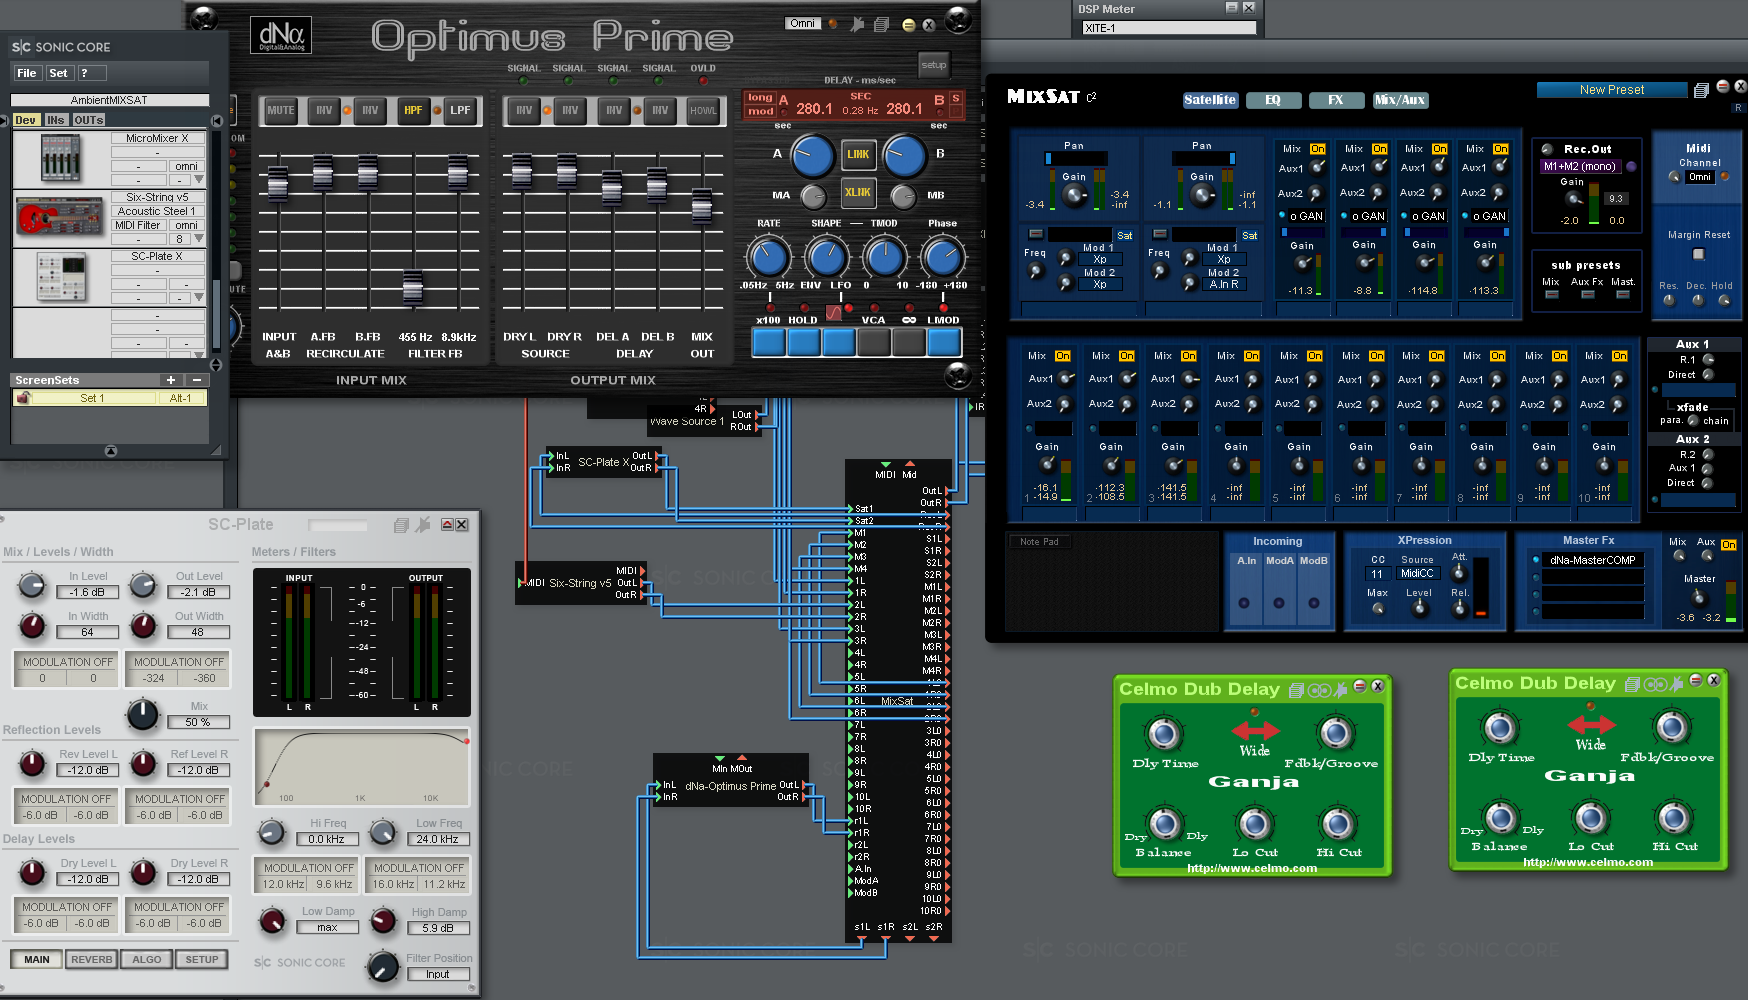Click the Sat button in first pan strip
Viewport: 1748px width, 1000px height.
[x=1125, y=236]
